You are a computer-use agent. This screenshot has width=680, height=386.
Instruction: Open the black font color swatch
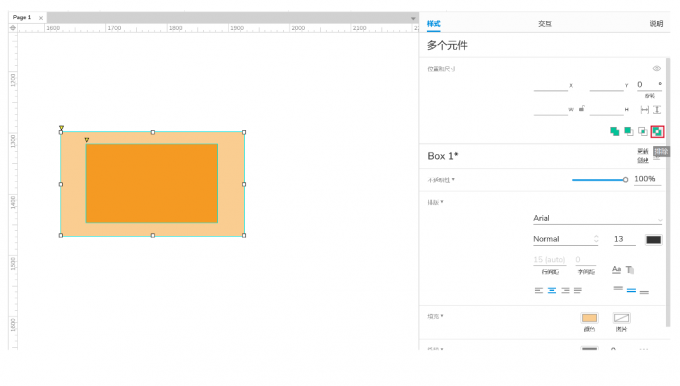[x=654, y=240]
